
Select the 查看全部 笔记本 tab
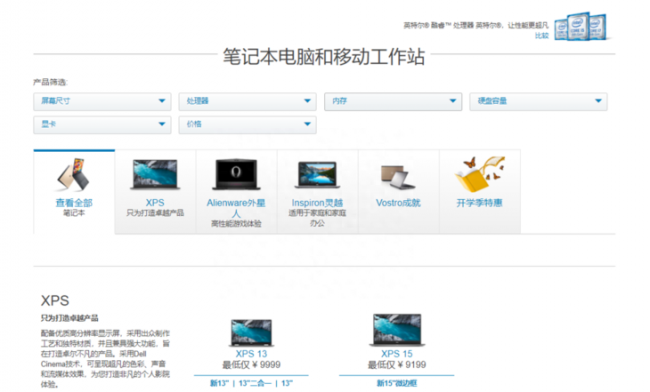74,192
